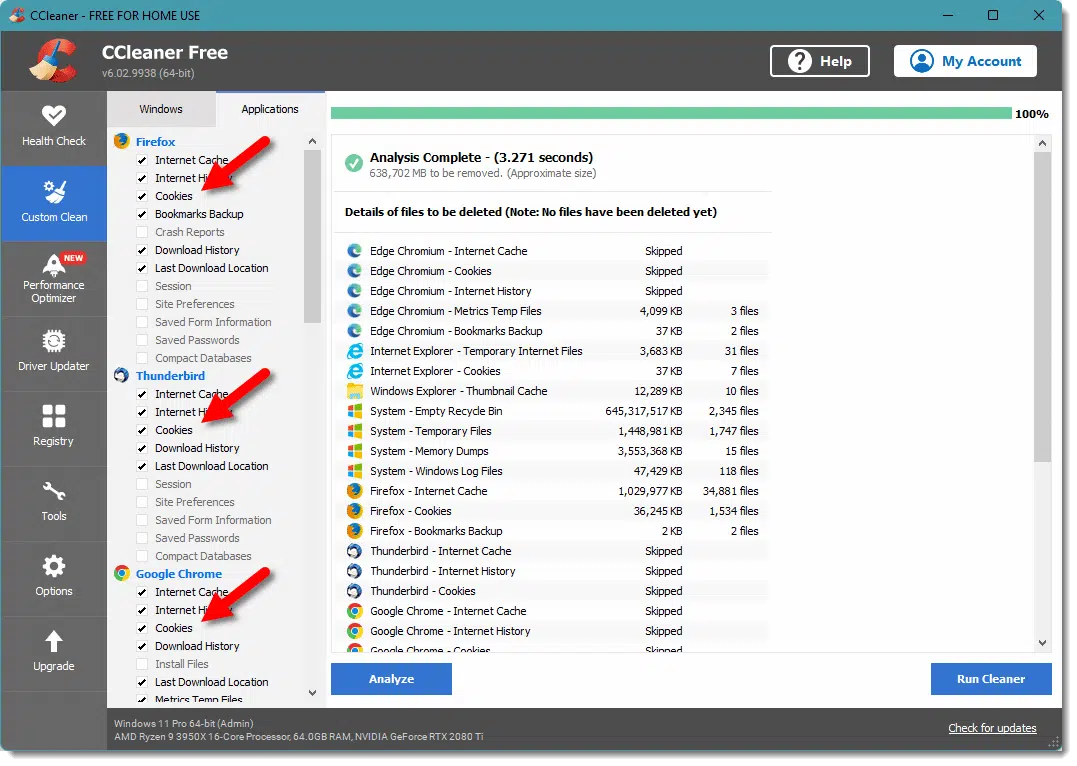Select the System - Windows Log Files row

(555, 471)
